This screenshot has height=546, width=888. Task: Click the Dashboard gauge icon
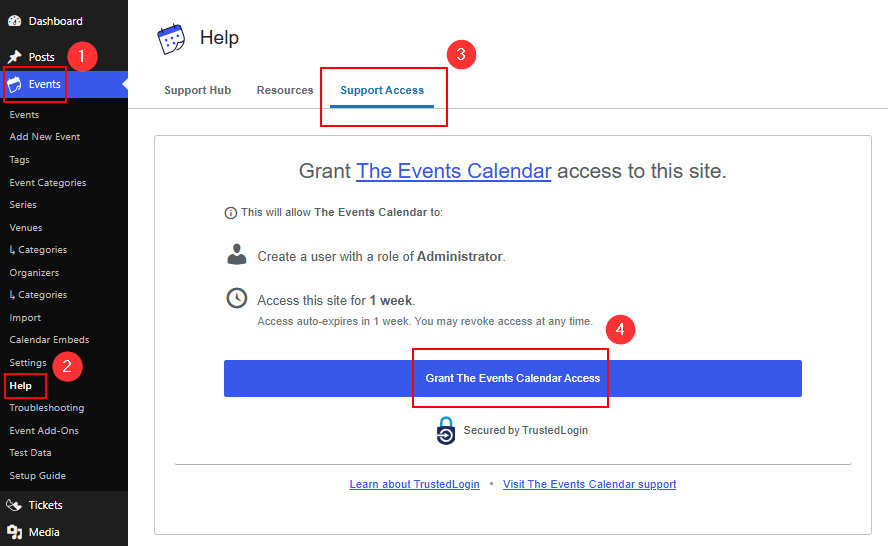point(14,21)
